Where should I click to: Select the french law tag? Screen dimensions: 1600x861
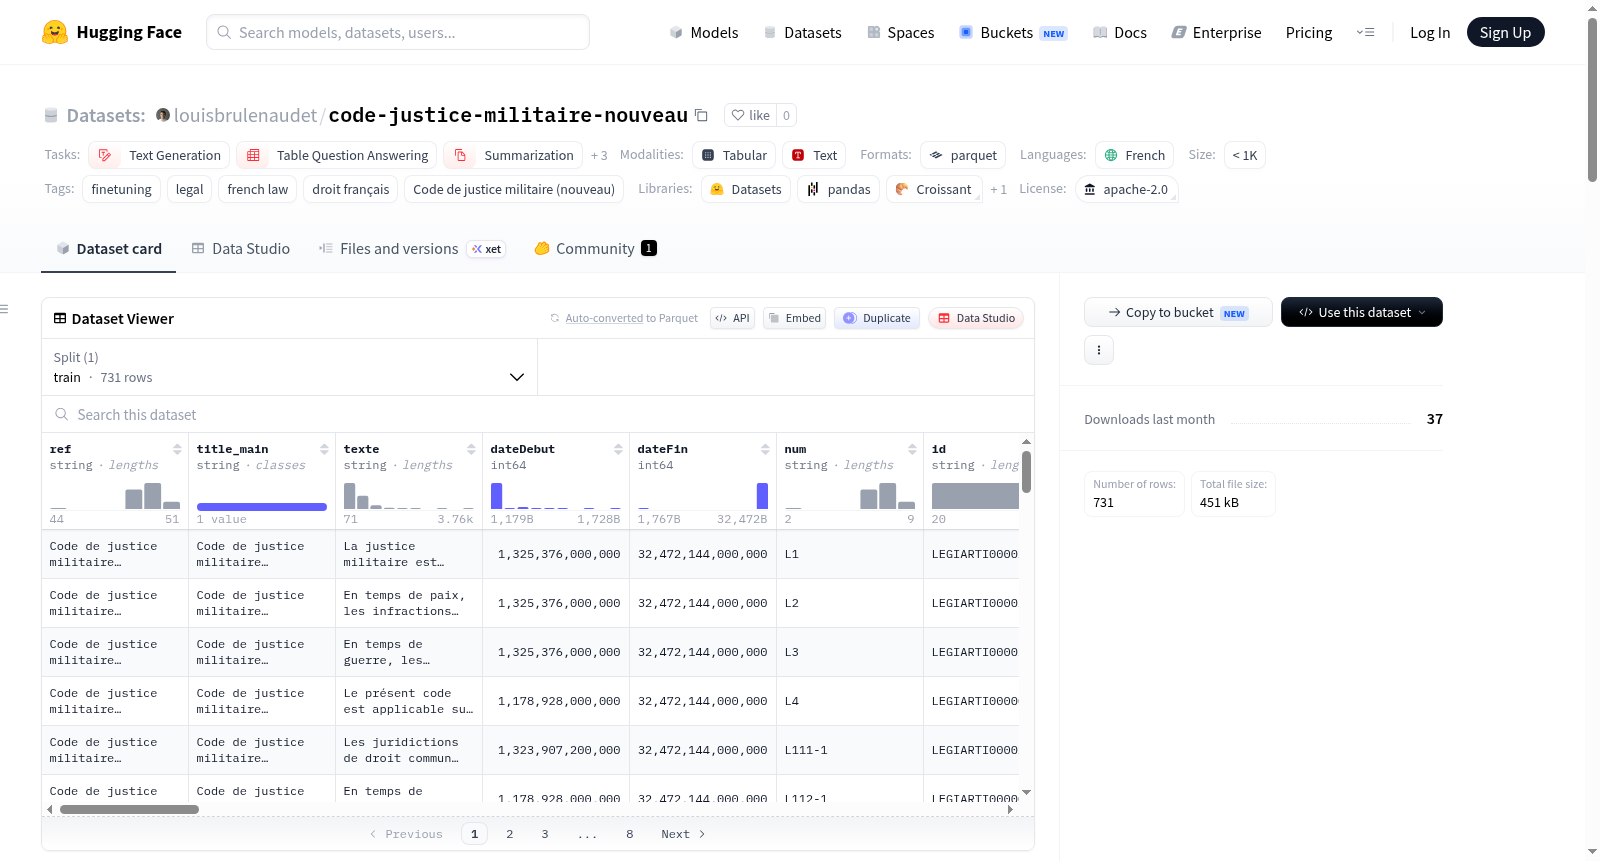[257, 189]
